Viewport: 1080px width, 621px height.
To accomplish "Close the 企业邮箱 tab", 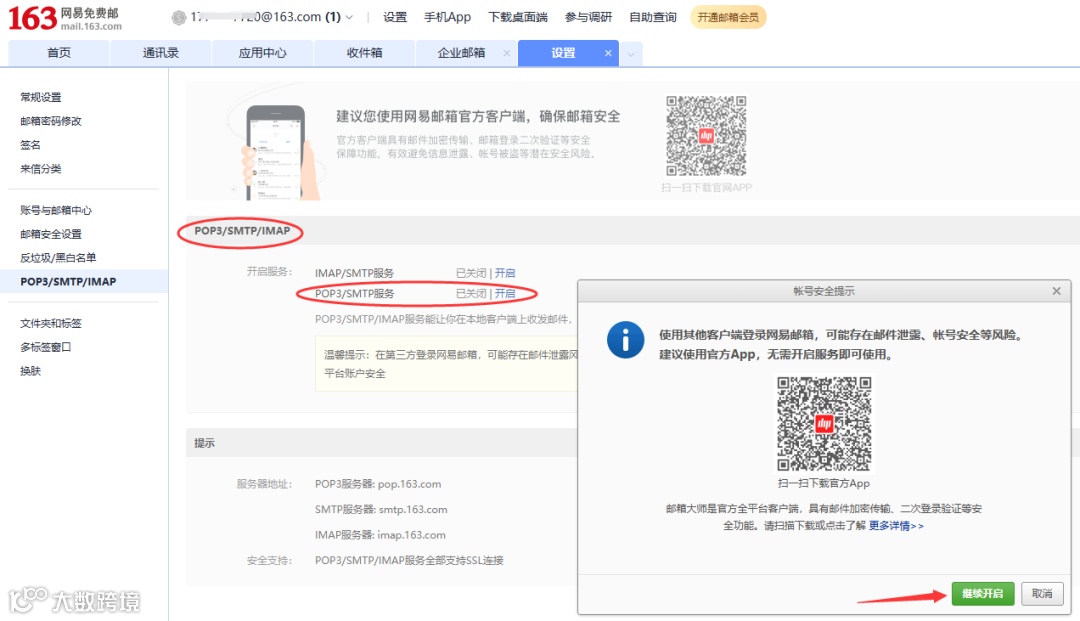I will coord(507,53).
